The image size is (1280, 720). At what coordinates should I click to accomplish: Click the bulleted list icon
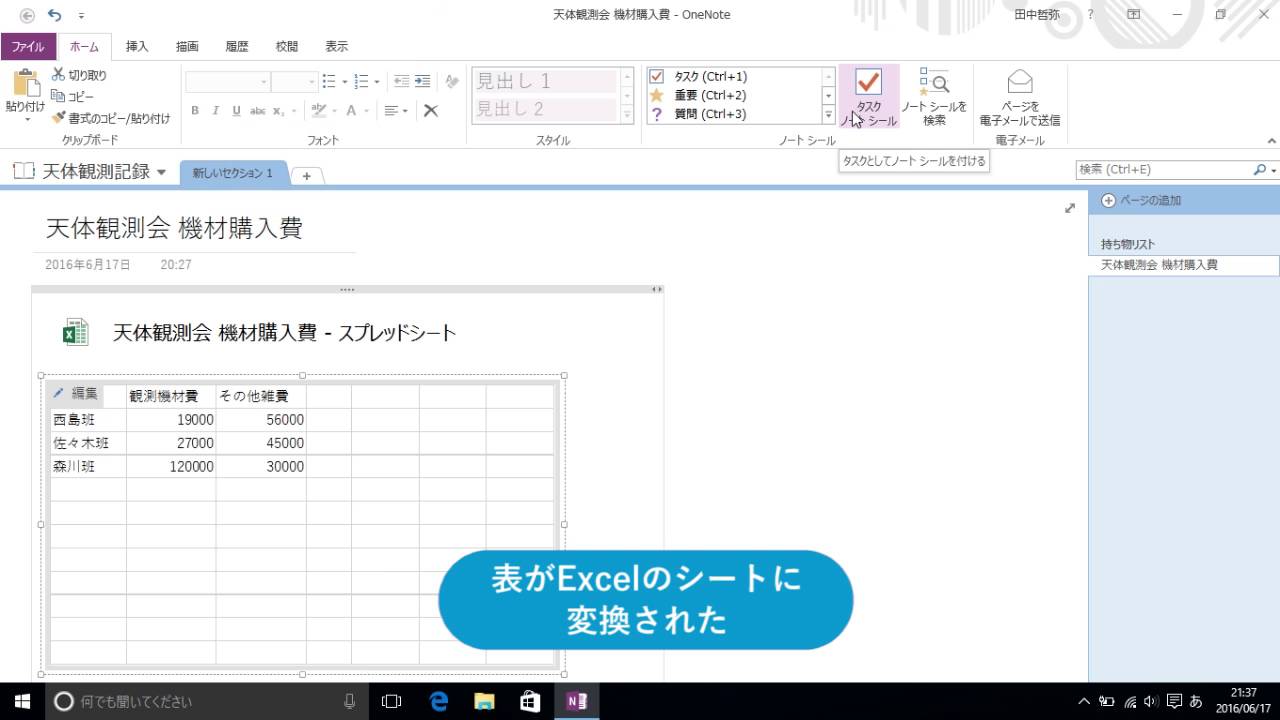pyautogui.click(x=331, y=81)
